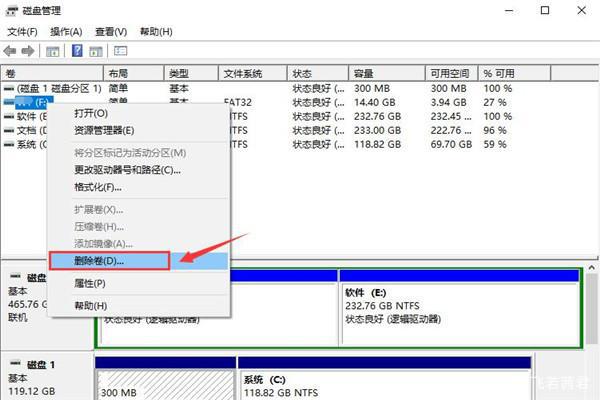Choose 打开(O) from context menu
Viewport: 600px width, 400px height.
(x=91, y=113)
